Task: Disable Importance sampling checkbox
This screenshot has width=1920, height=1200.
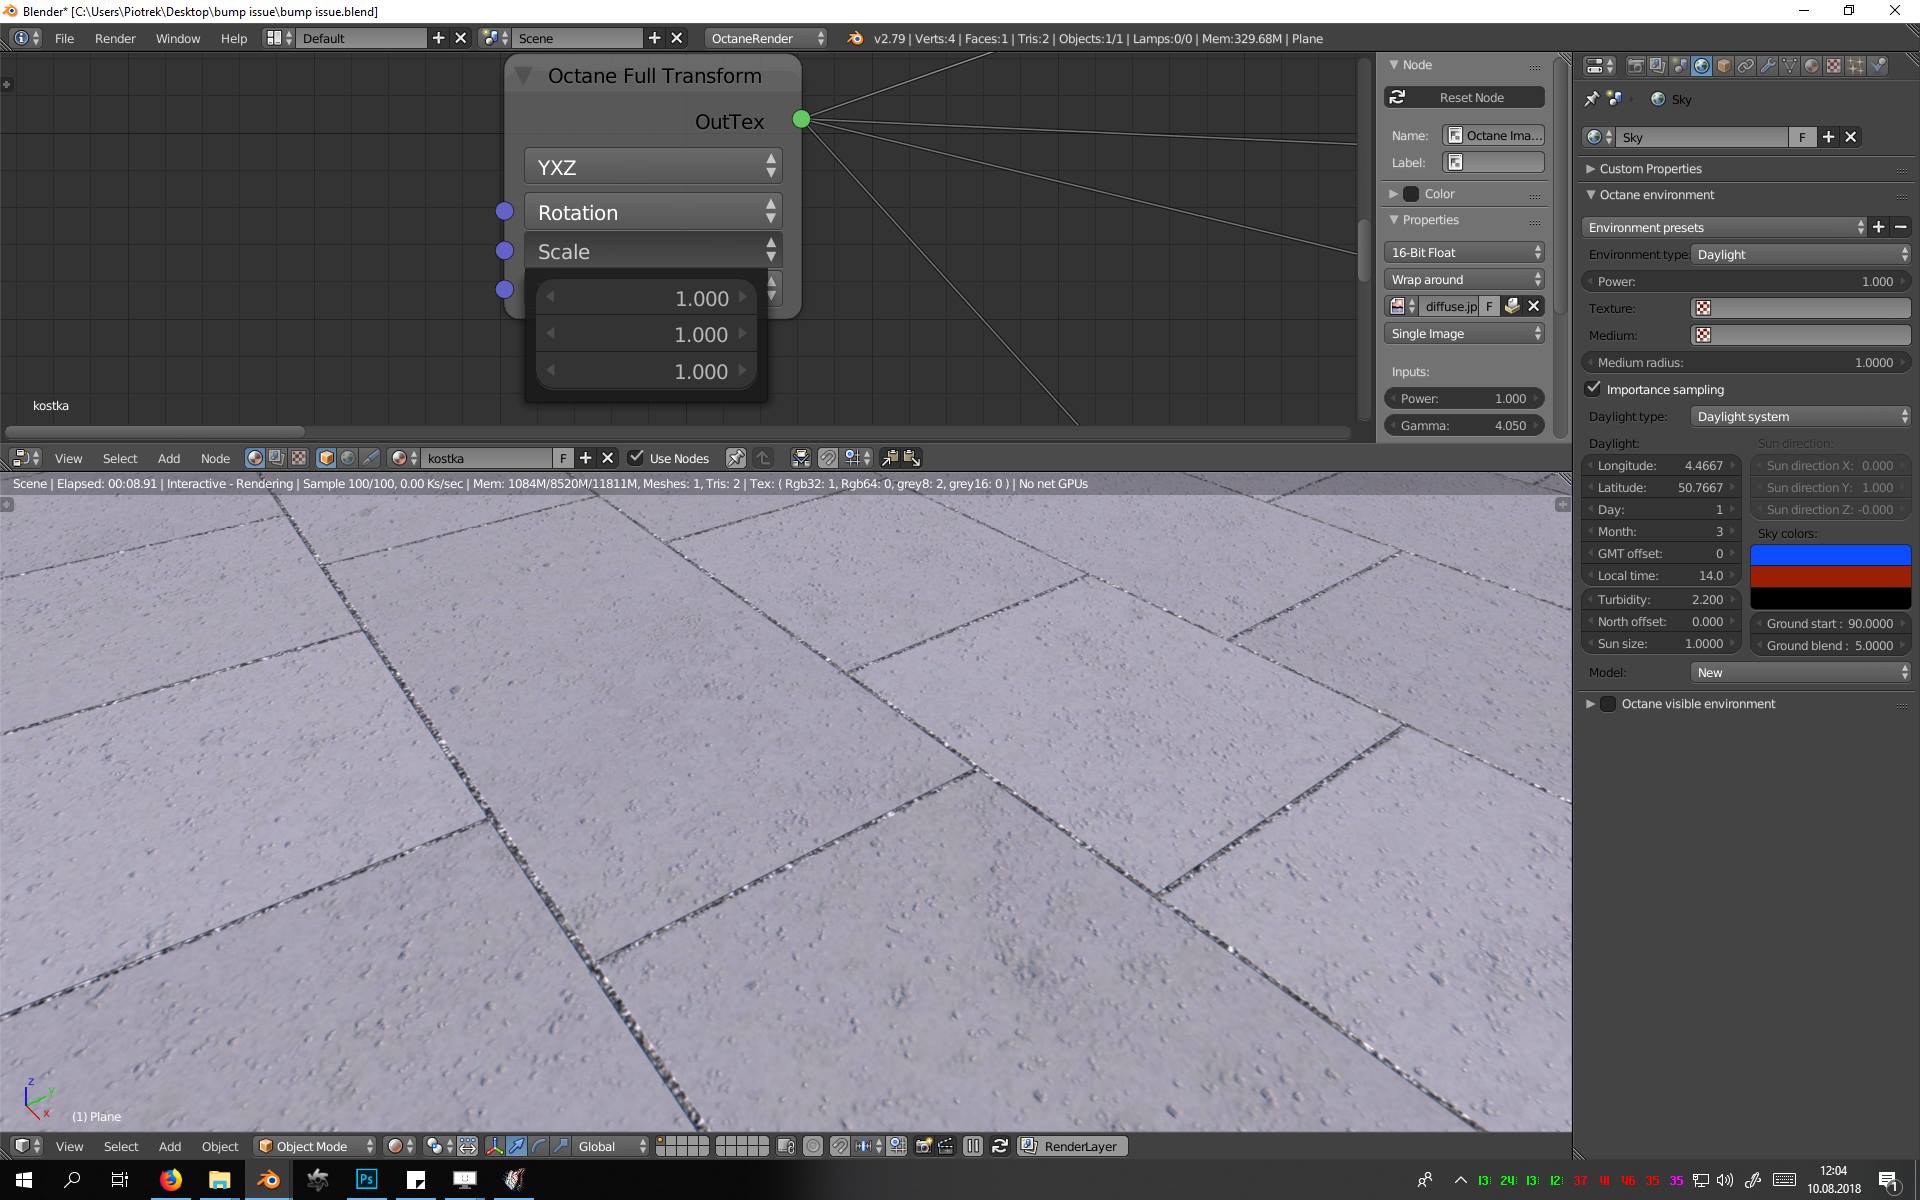Action: [1594, 389]
